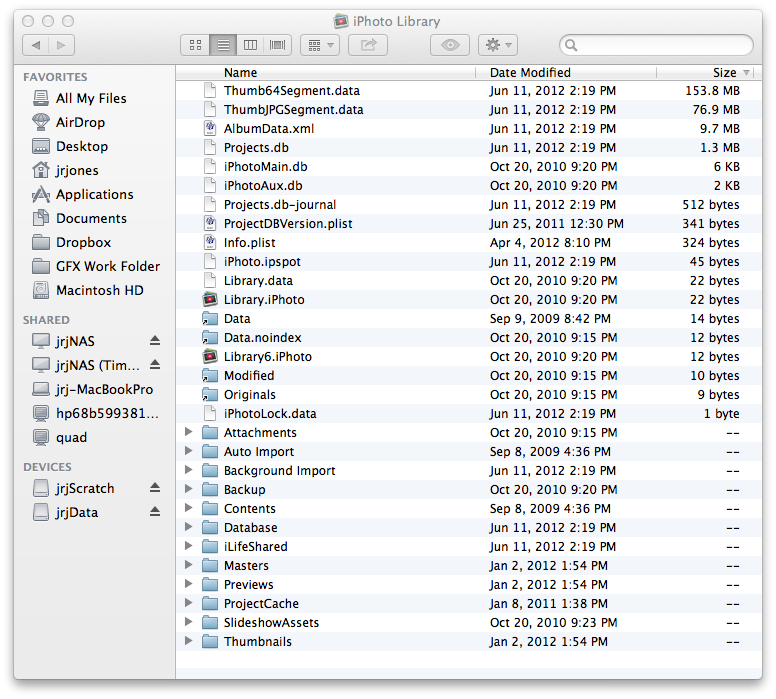
Task: Select Library.iPhoto file icon
Action: [210, 300]
